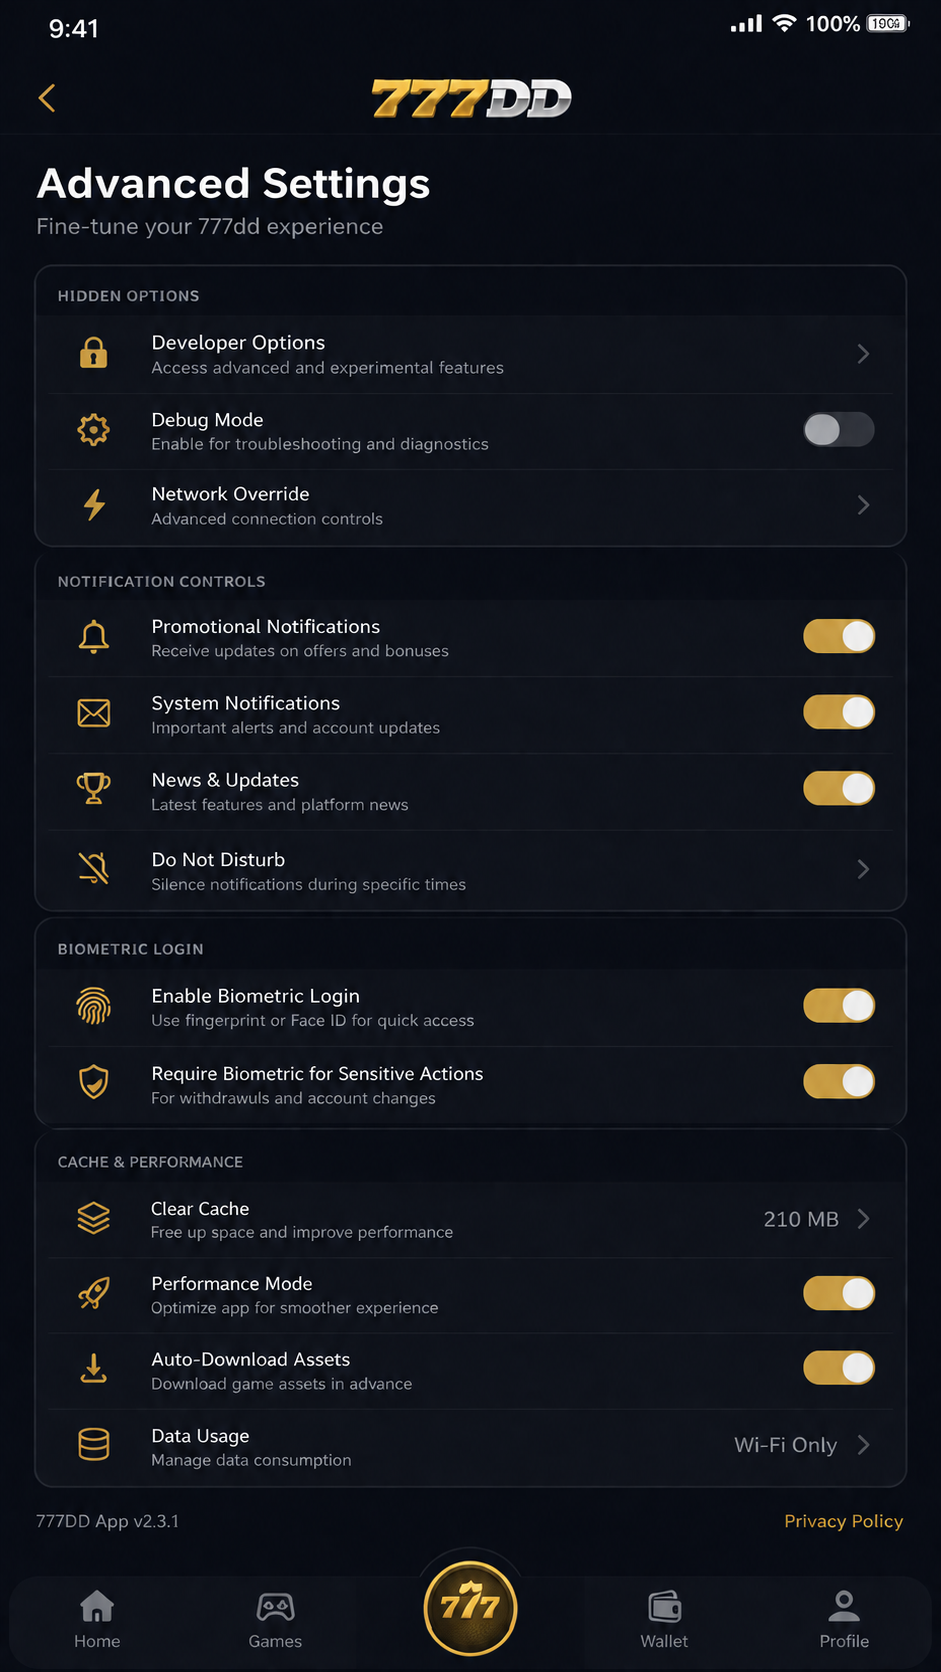Tap the central 777 gold button
The height and width of the screenshot is (1672, 941).
(470, 1607)
